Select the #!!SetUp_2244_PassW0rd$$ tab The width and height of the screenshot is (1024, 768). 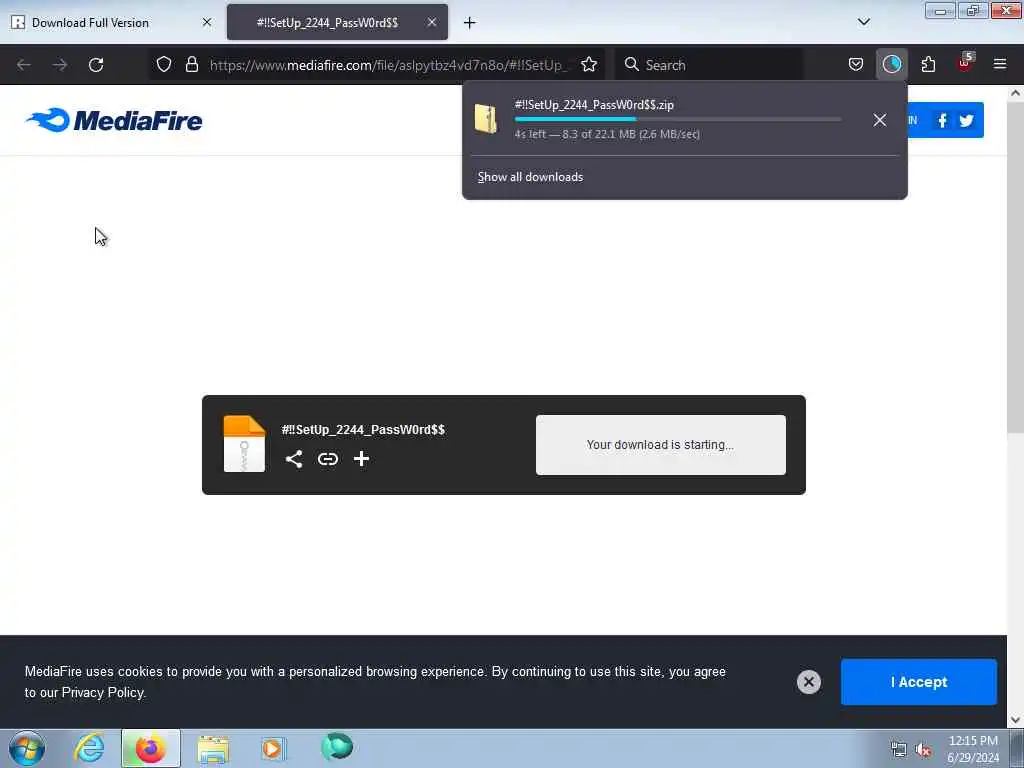pyautogui.click(x=337, y=22)
